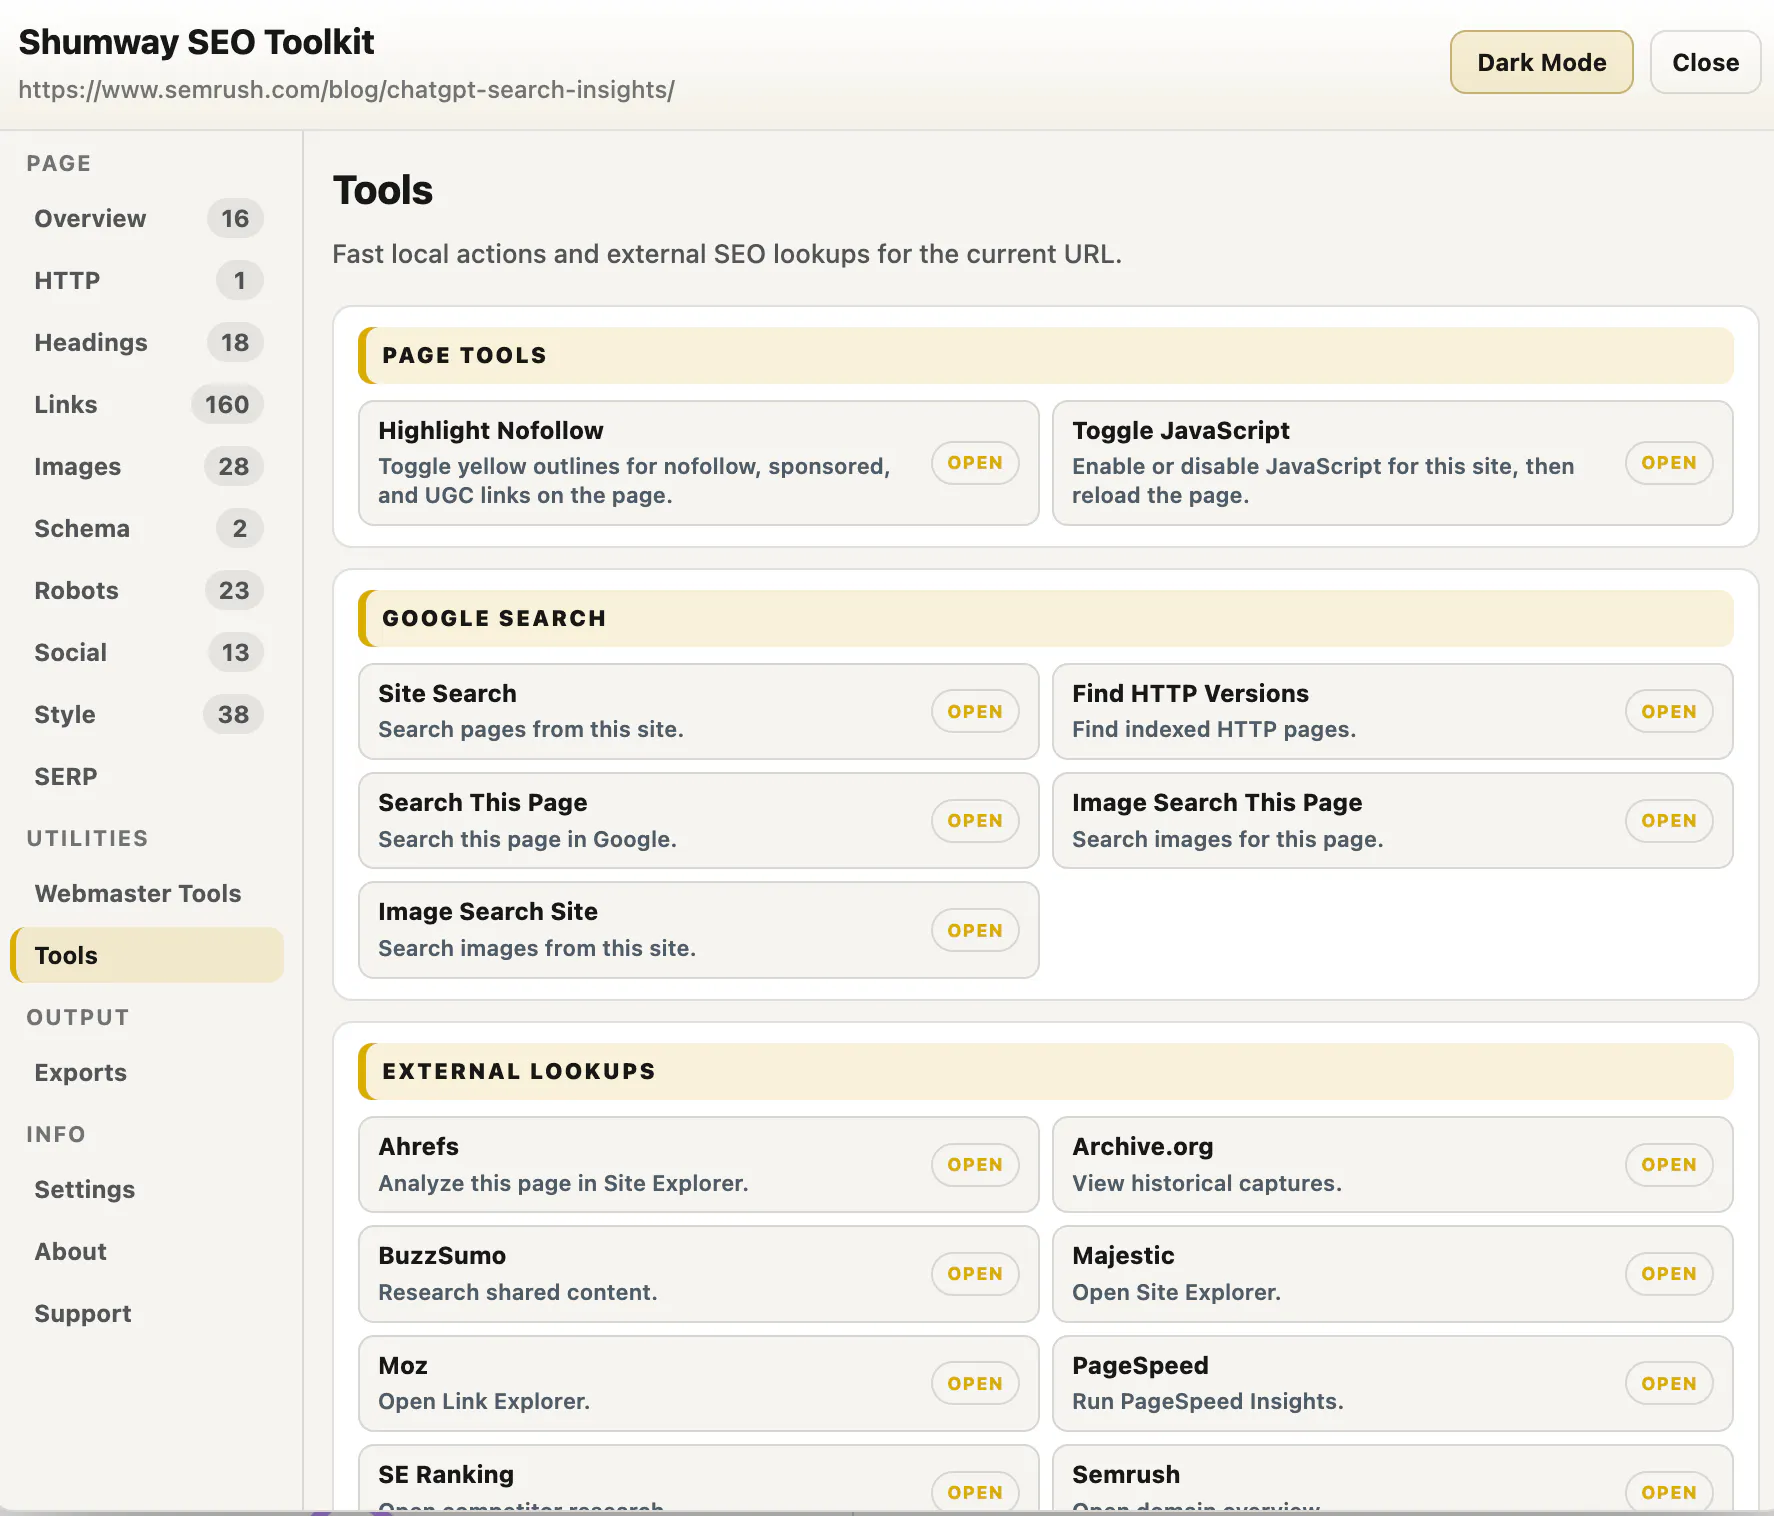Open PageSpeed Insights lookup
Image resolution: width=1774 pixels, height=1516 pixels.
pyautogui.click(x=1669, y=1384)
